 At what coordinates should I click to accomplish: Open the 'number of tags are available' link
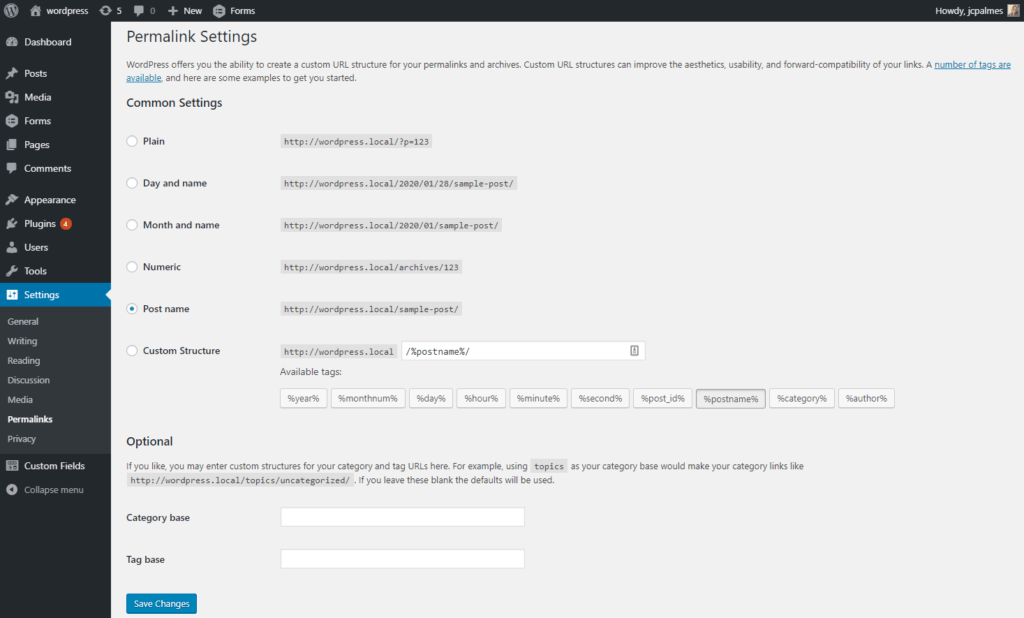pos(972,65)
